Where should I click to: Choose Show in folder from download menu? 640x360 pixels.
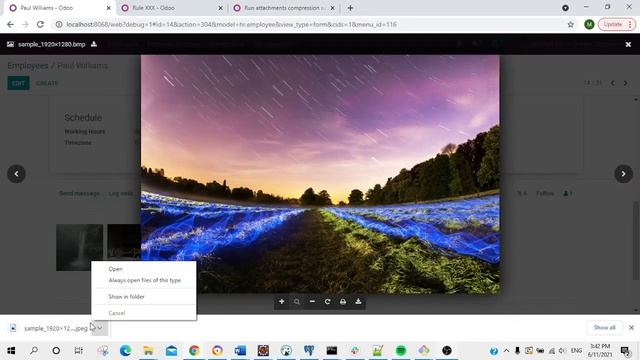[x=127, y=297]
